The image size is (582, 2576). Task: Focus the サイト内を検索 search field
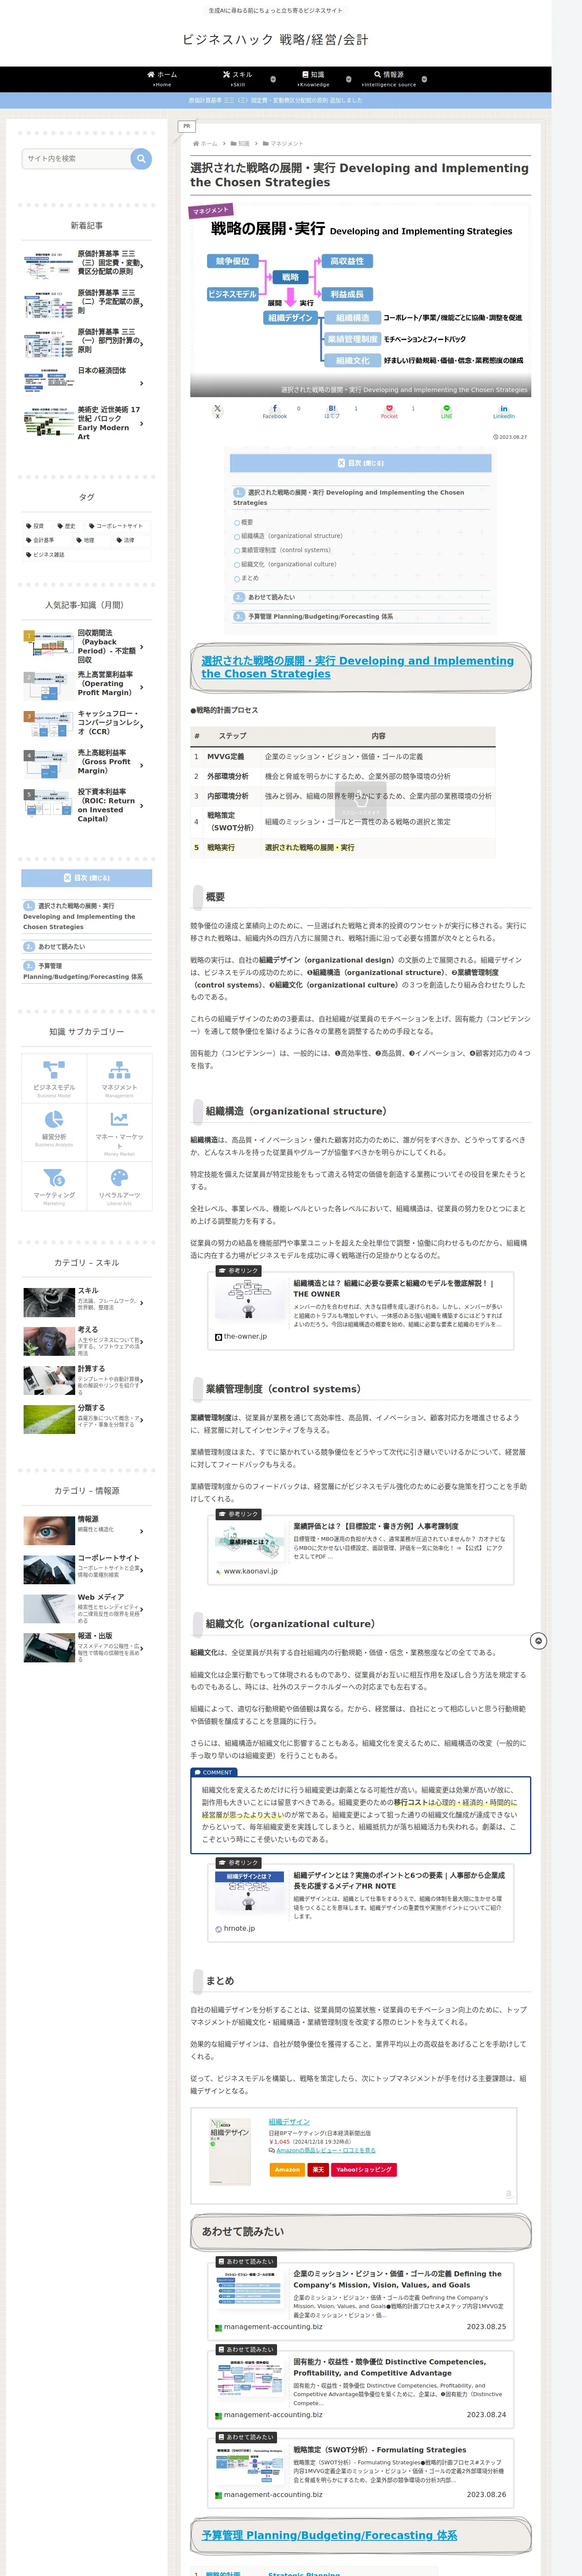click(x=76, y=158)
